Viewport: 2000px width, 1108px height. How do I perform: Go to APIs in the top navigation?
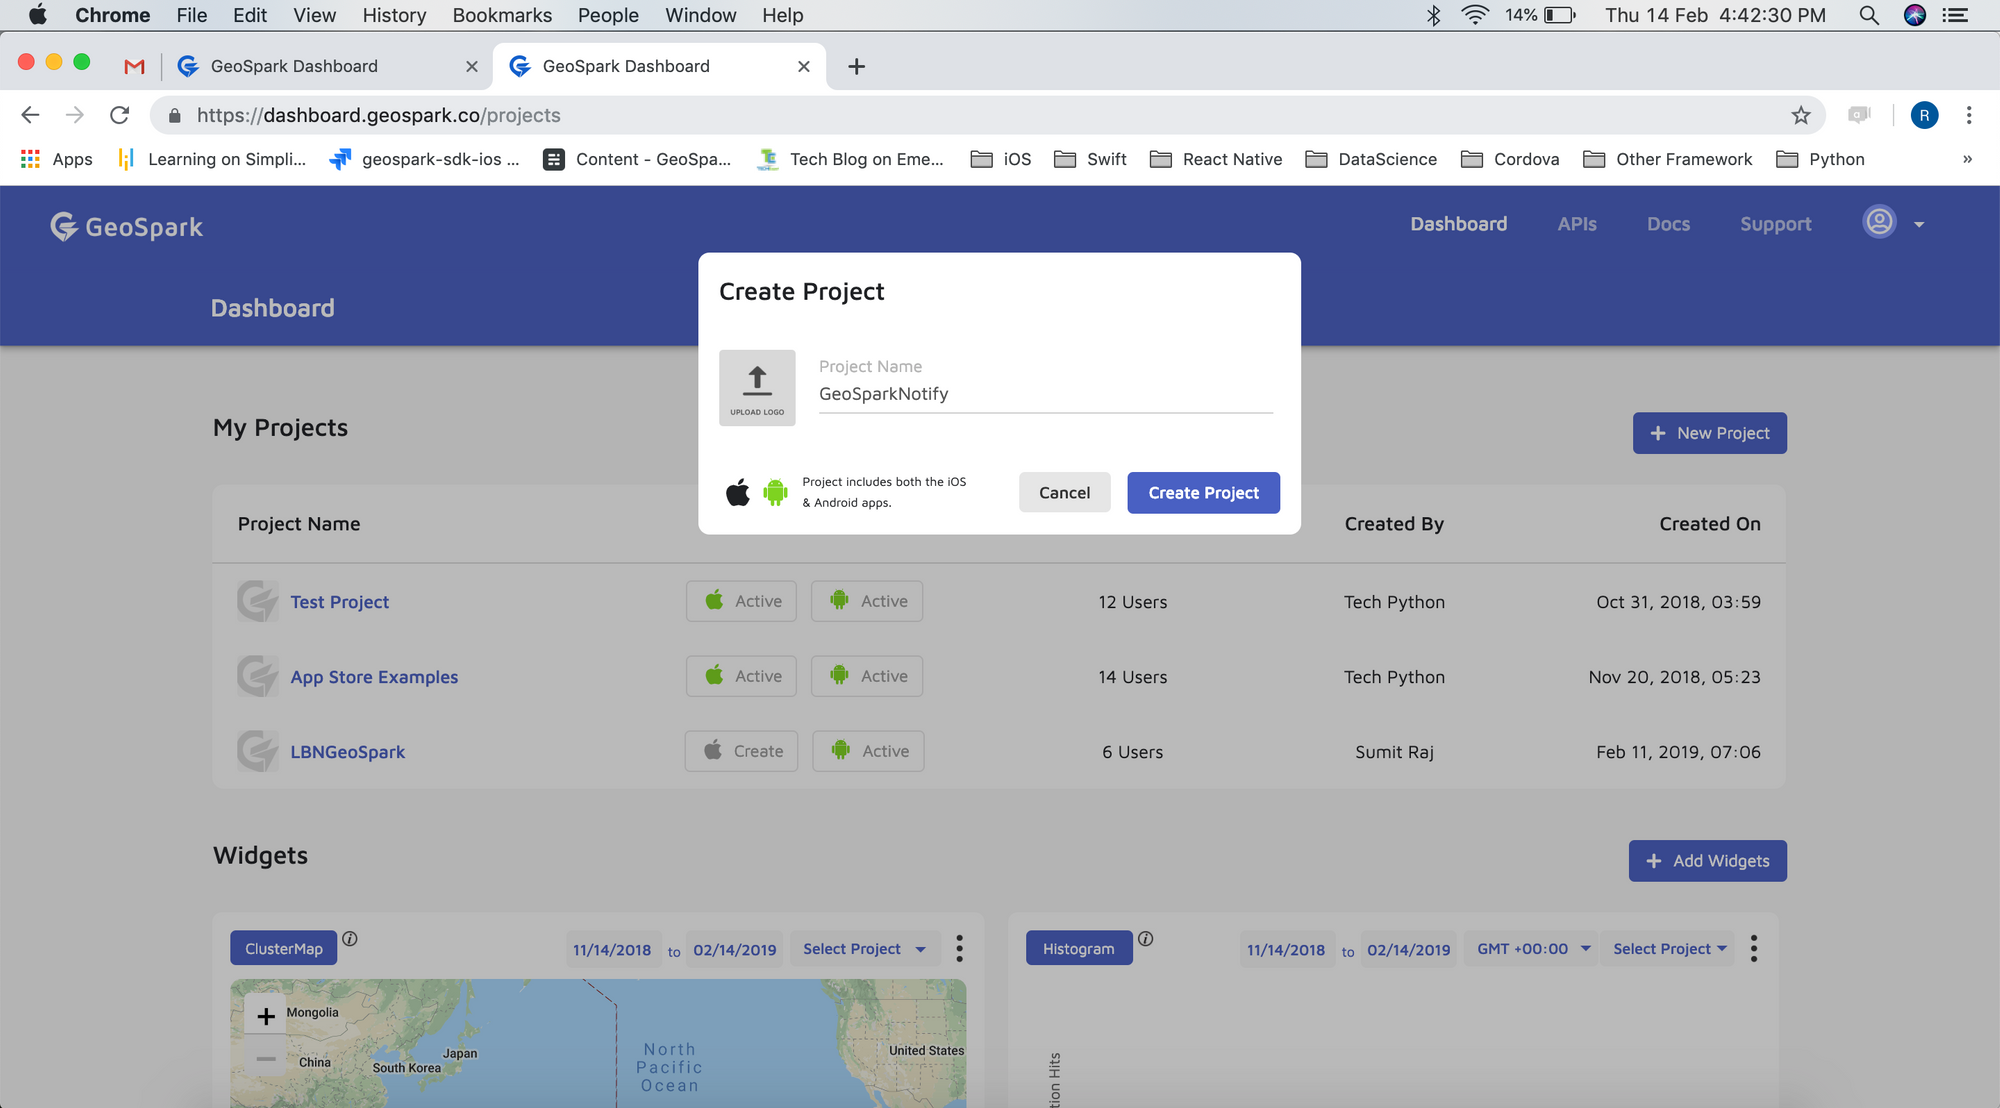1577,224
